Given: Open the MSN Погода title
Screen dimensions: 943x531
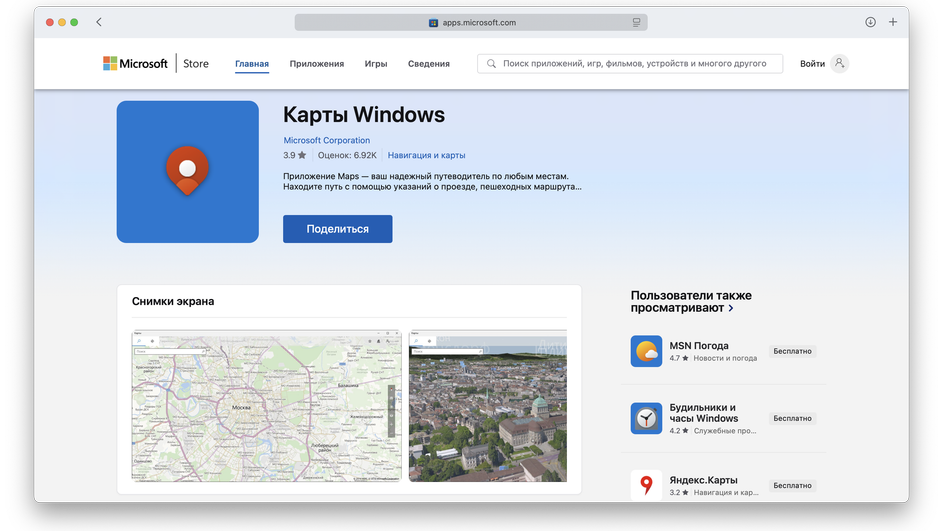Looking at the screenshot, I should [x=699, y=346].
